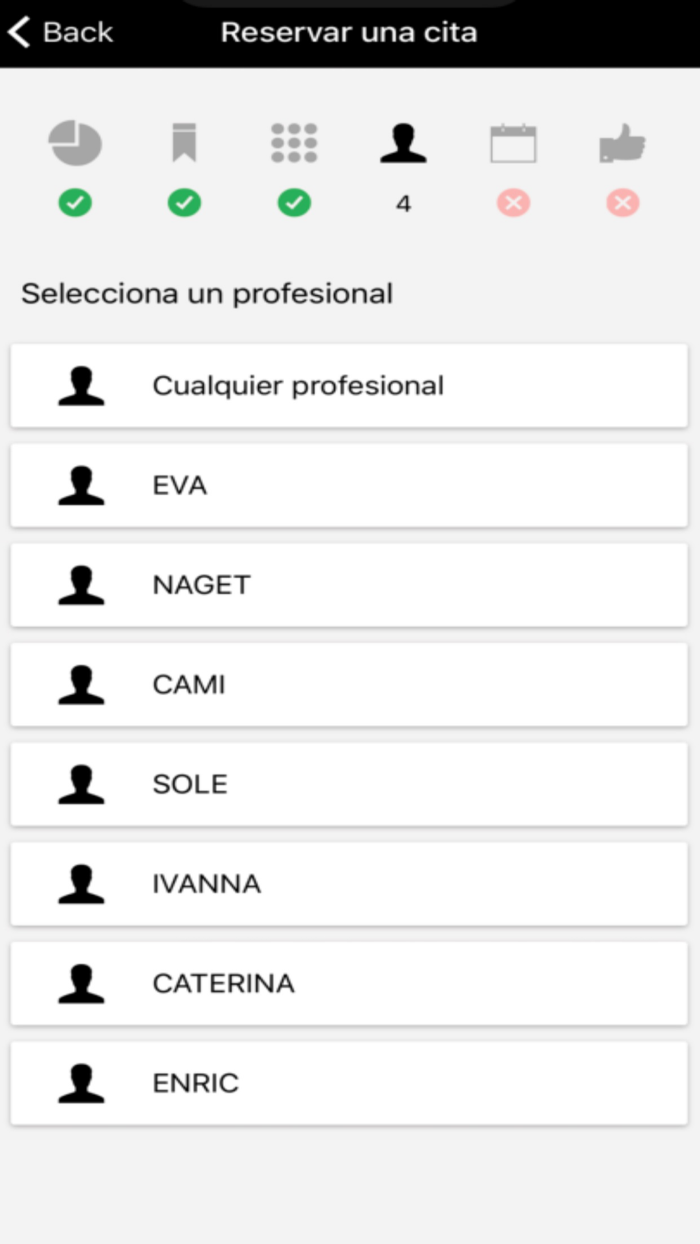Viewport: 700px width, 1244px height.
Task: Select the calendar step icon
Action: click(513, 143)
